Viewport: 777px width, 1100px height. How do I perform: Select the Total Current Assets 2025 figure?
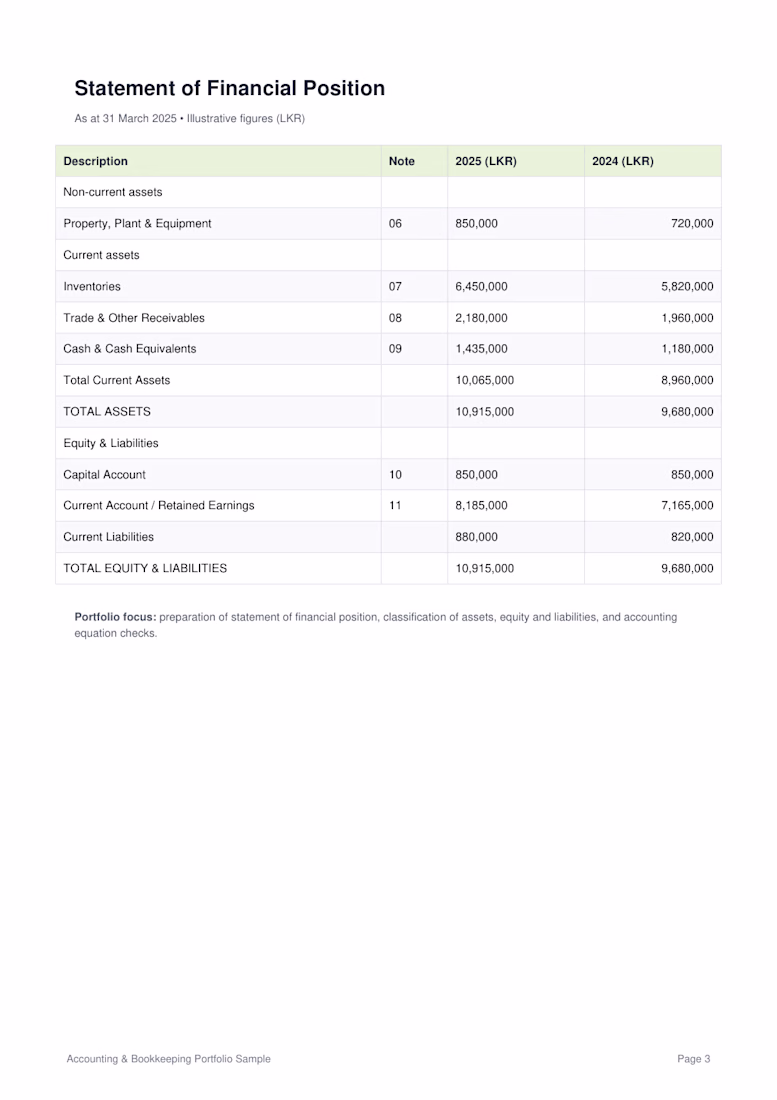click(x=485, y=380)
